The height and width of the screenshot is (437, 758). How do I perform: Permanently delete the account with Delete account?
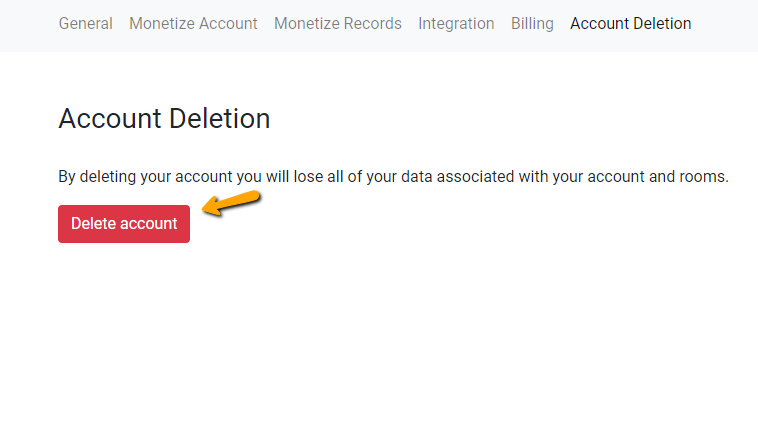124,224
